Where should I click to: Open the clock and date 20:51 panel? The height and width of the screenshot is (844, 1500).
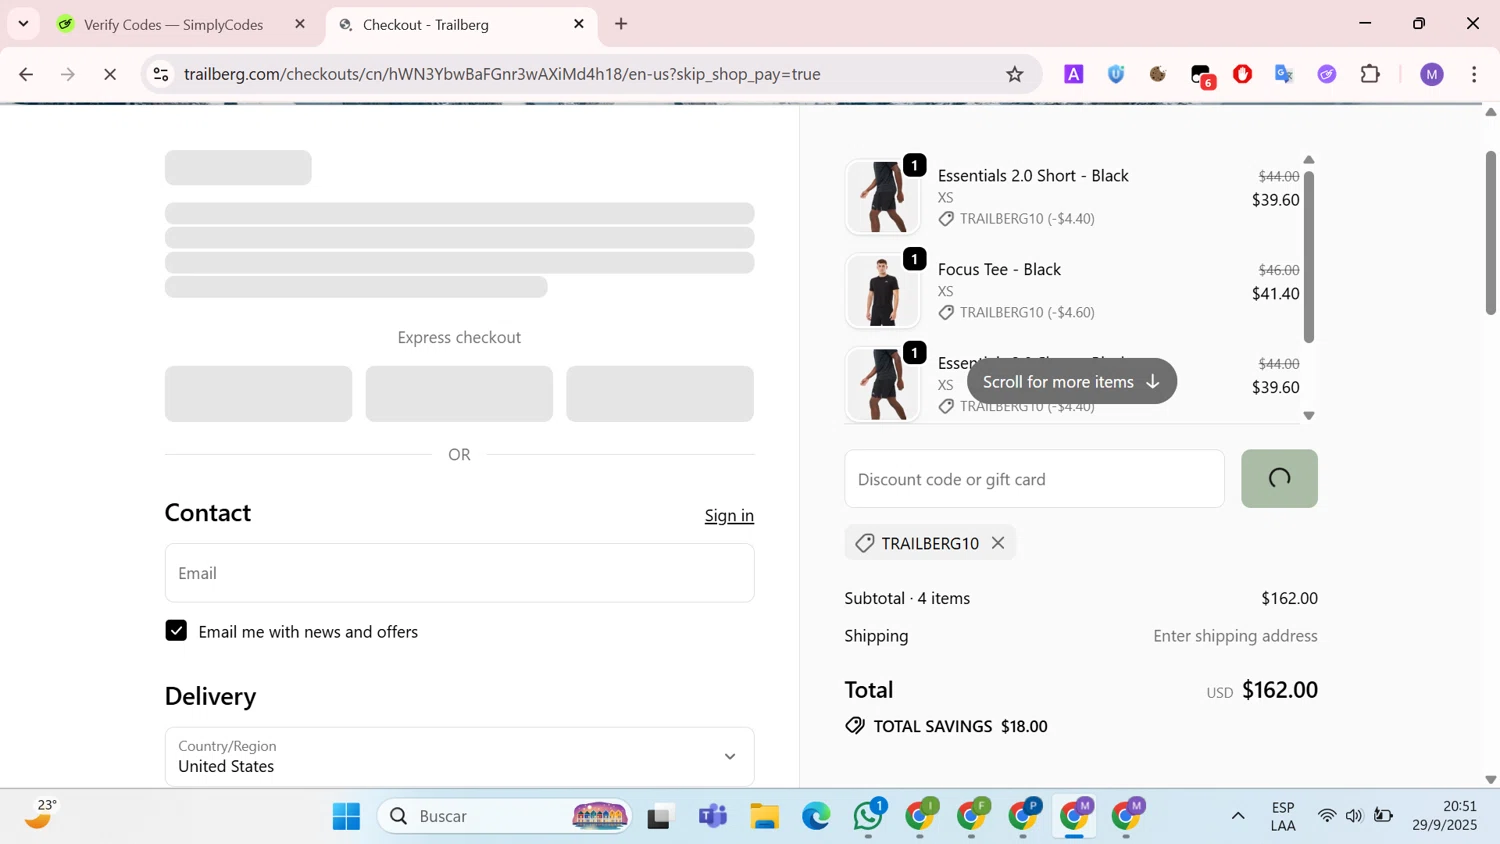click(x=1445, y=816)
